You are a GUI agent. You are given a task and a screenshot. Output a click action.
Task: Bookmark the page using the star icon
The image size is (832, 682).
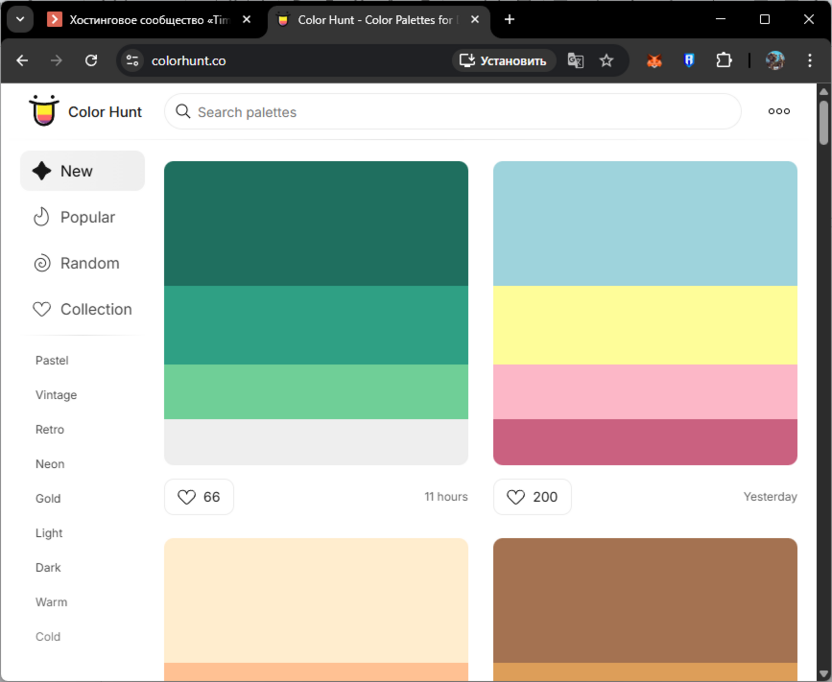pyautogui.click(x=607, y=61)
